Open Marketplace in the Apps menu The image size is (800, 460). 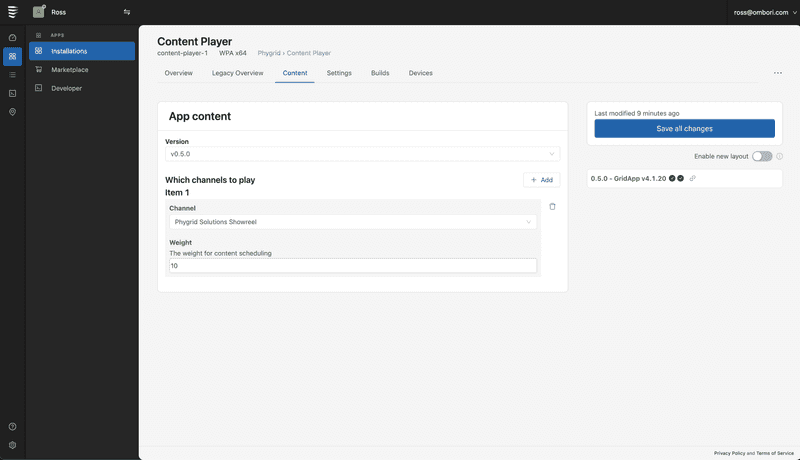click(70, 70)
